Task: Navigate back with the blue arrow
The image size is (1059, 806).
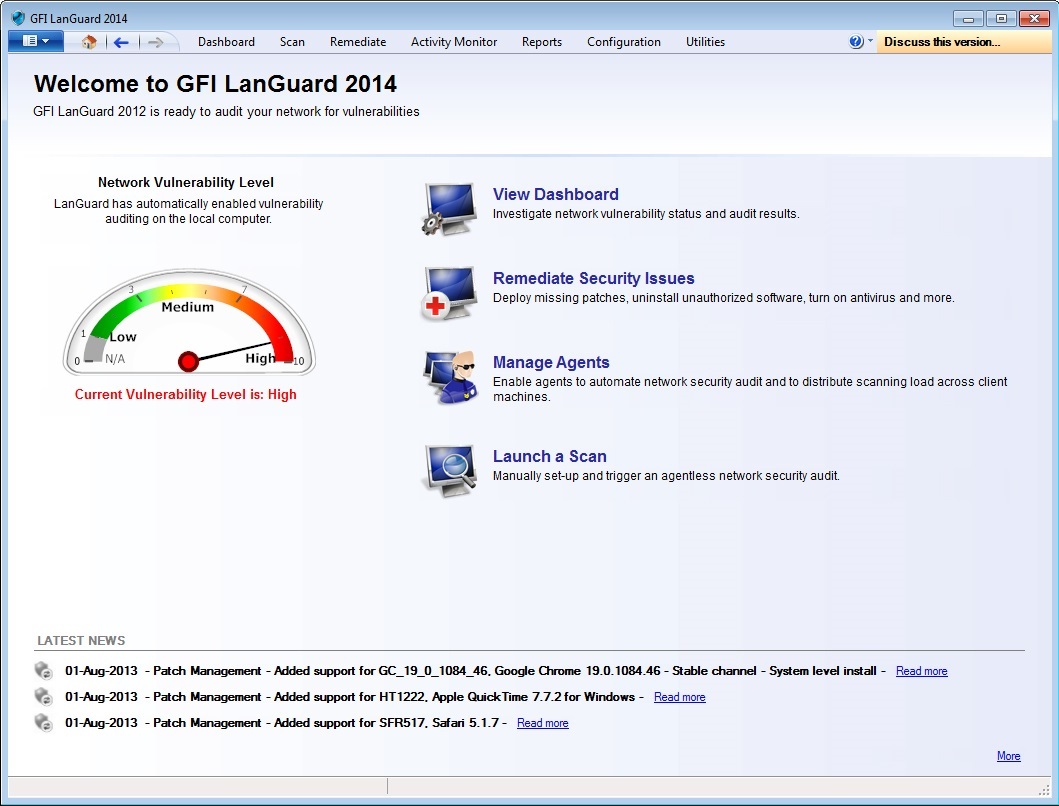Action: click(x=122, y=43)
